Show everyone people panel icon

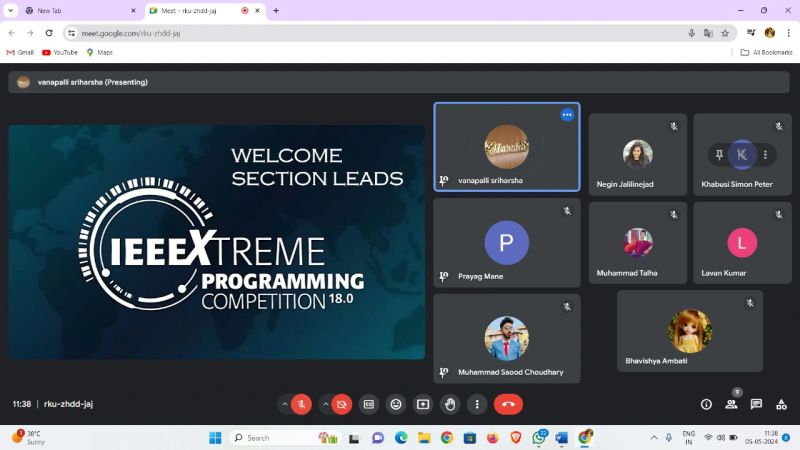point(731,404)
